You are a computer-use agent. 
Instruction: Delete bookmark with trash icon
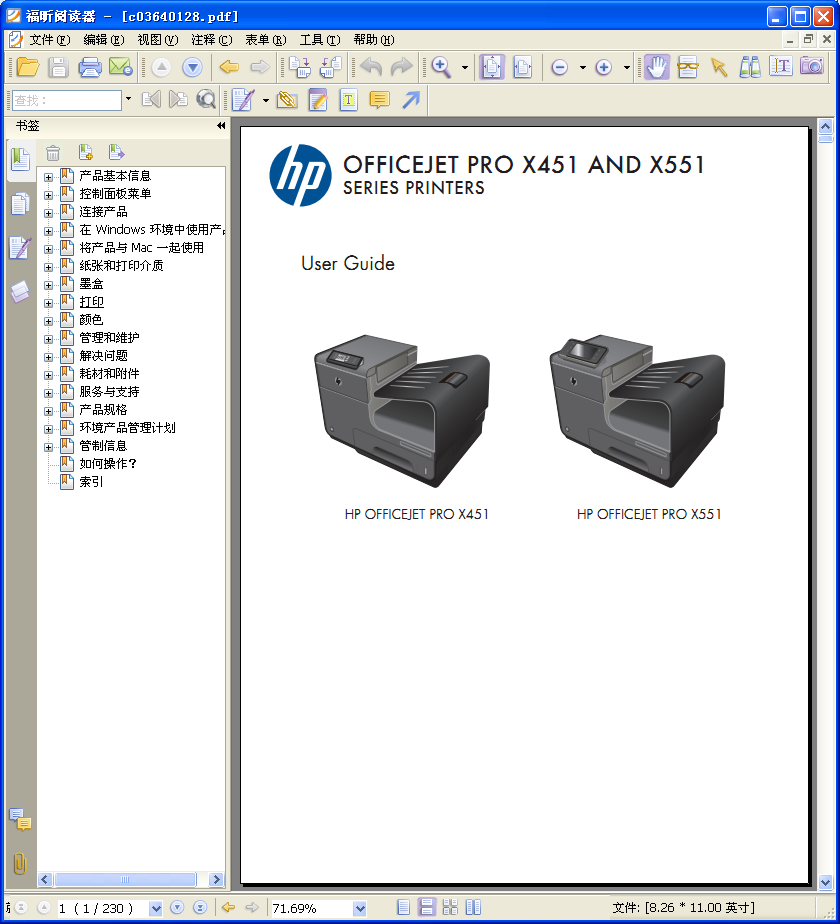(x=53, y=153)
